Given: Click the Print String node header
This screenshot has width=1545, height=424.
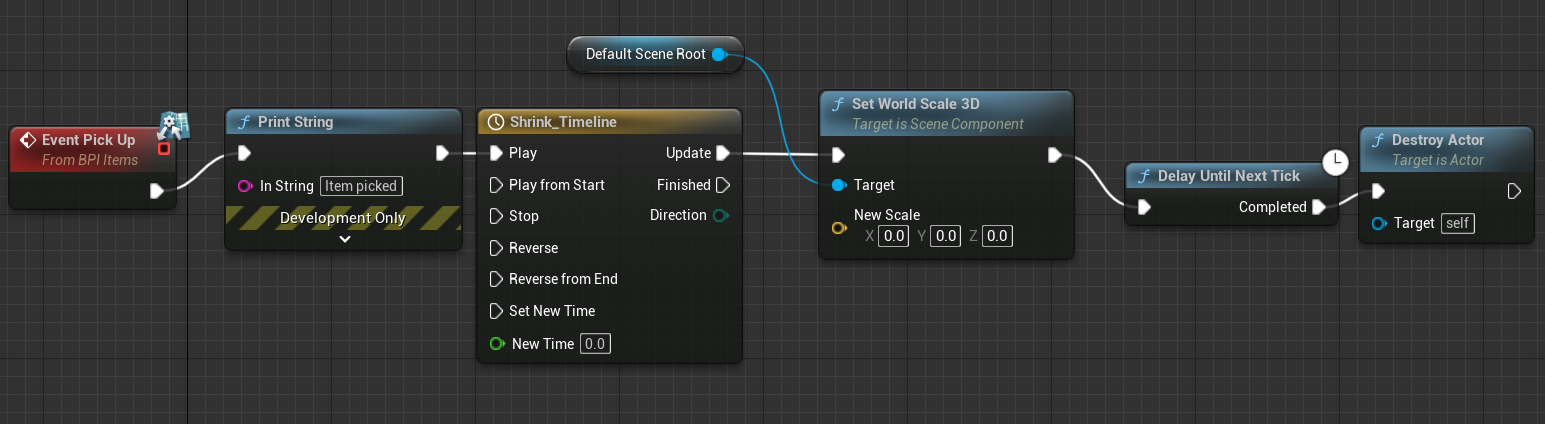Looking at the screenshot, I should (344, 122).
